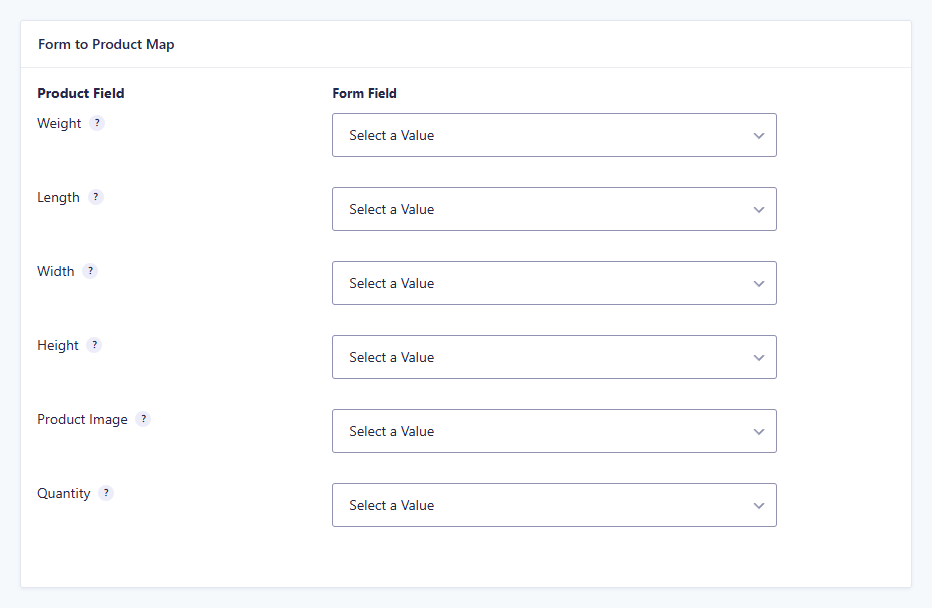Click the Quantity field label
This screenshot has width=932, height=608.
tap(64, 493)
